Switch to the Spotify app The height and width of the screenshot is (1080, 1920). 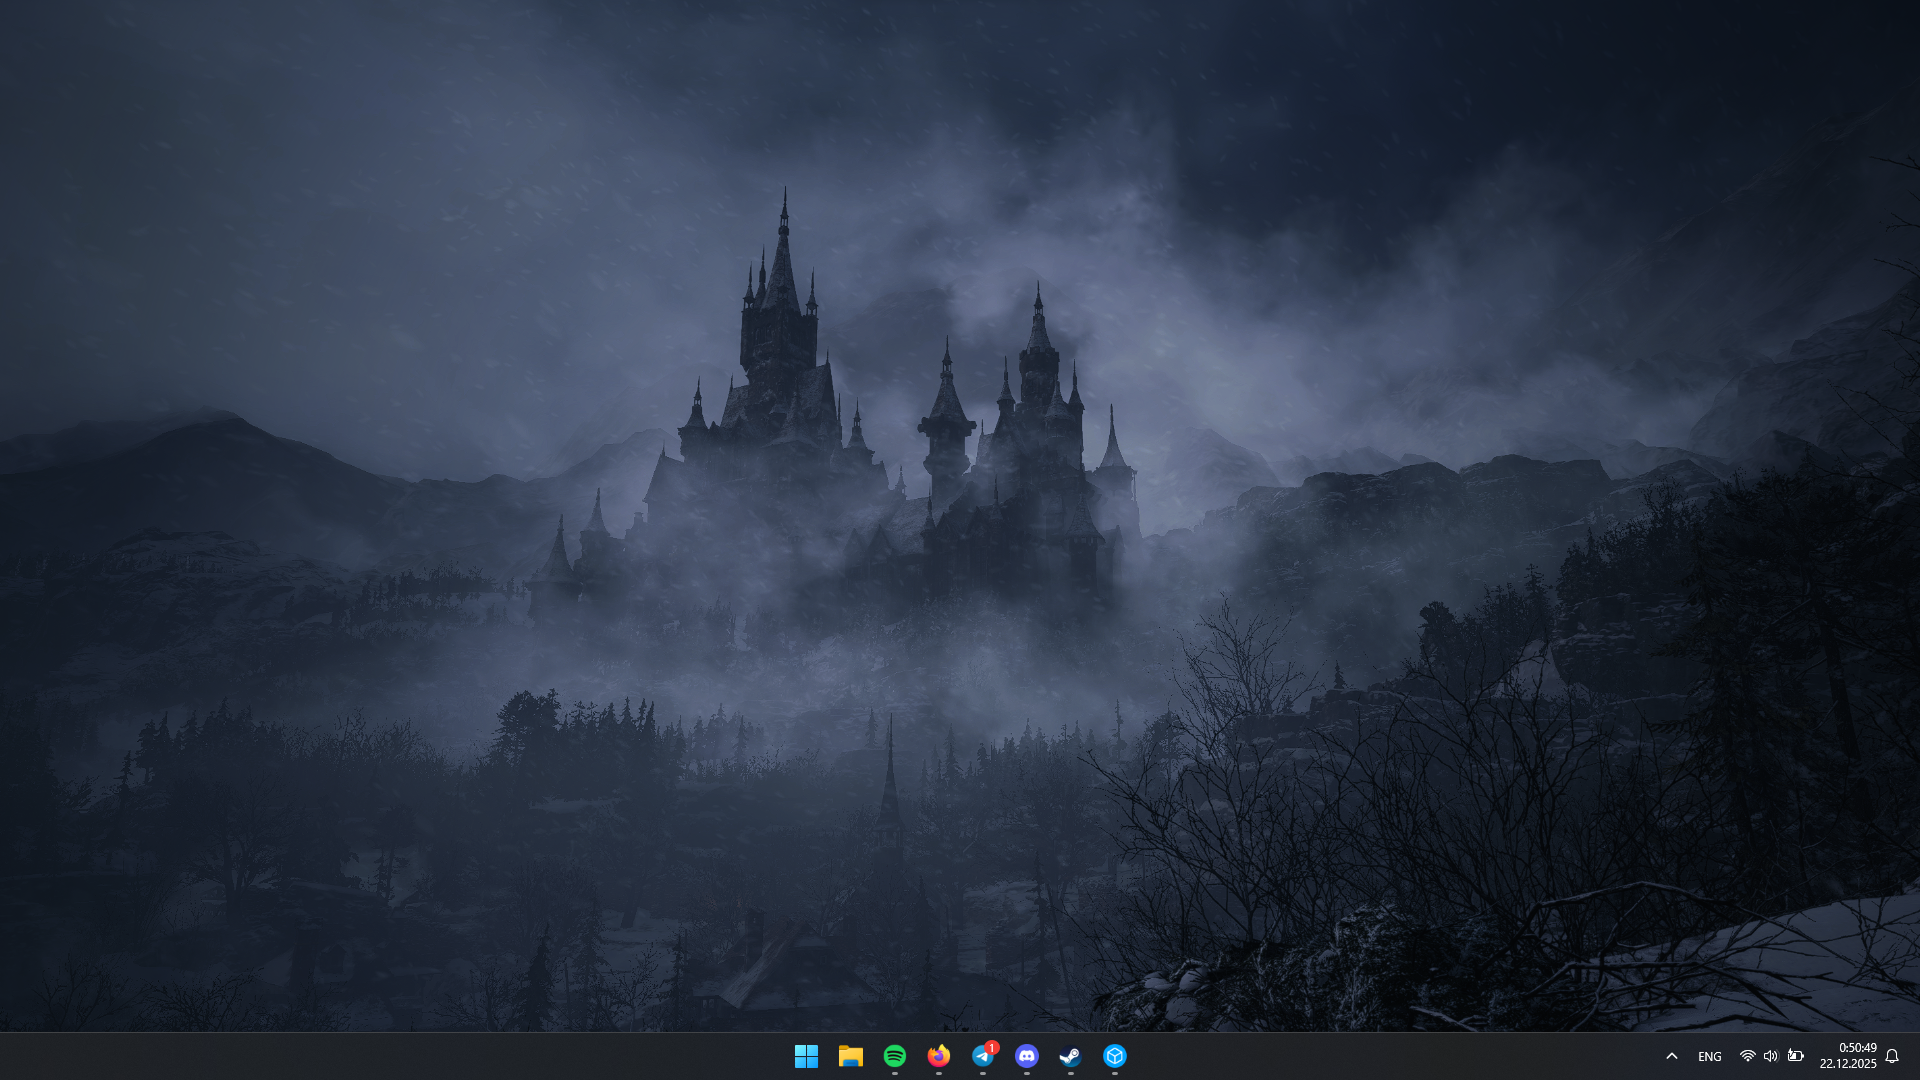coord(894,1056)
